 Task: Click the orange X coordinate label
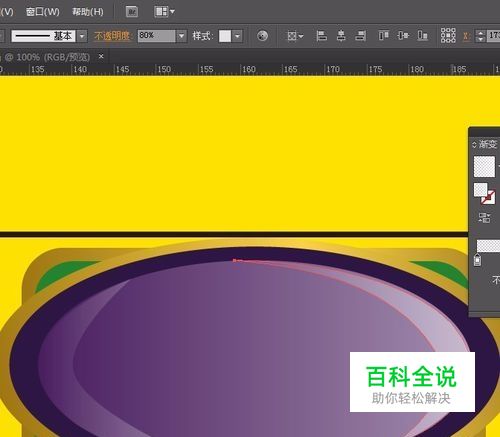466,36
